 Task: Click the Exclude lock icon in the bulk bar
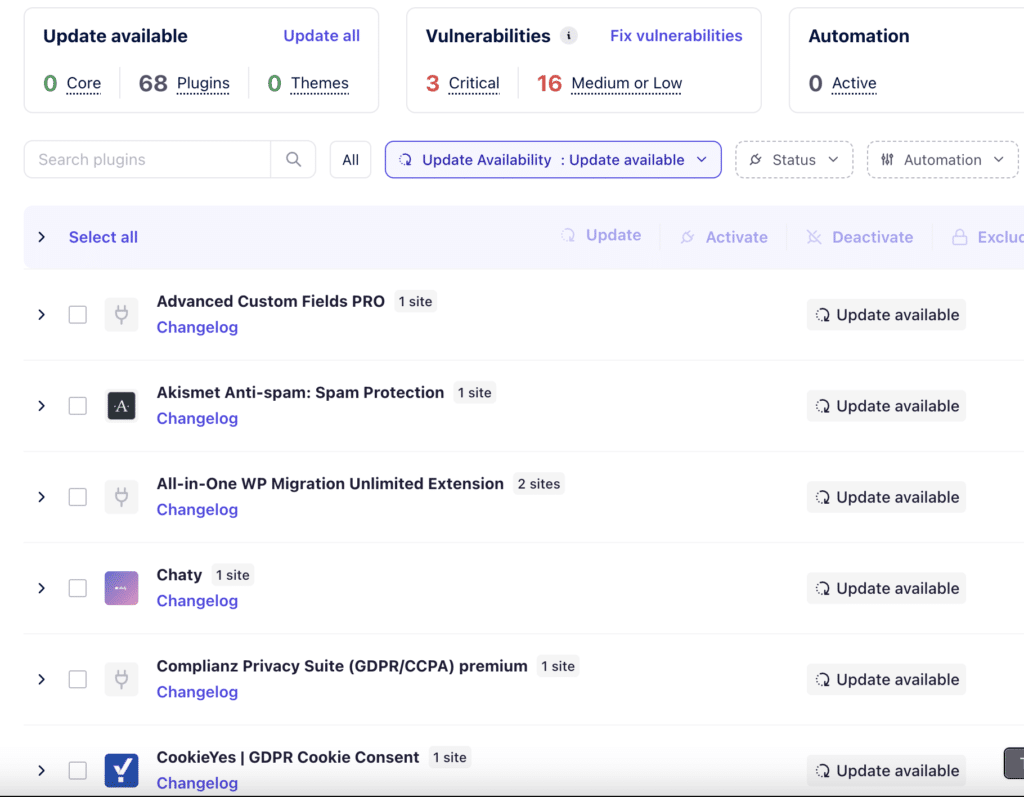click(959, 237)
